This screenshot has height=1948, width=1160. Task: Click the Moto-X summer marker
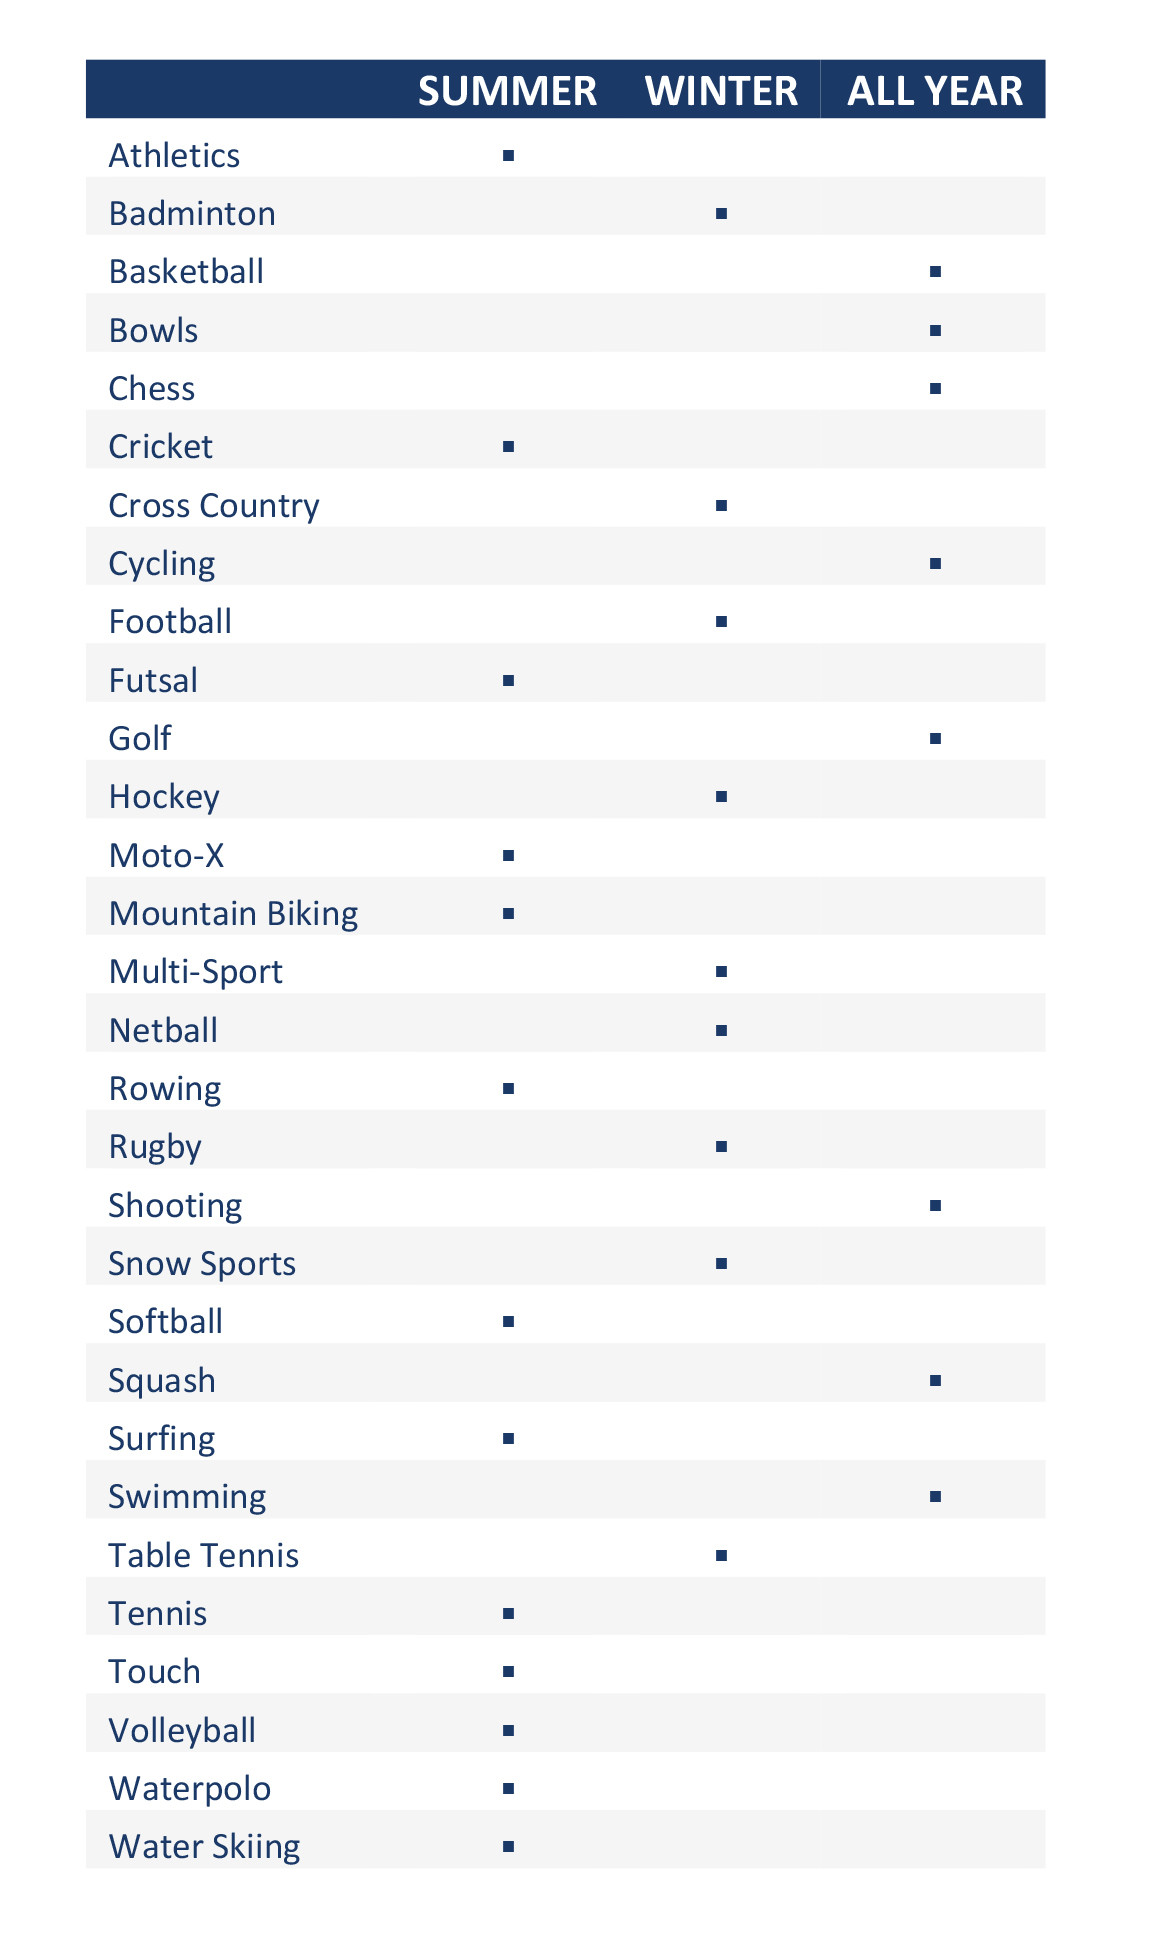508,855
